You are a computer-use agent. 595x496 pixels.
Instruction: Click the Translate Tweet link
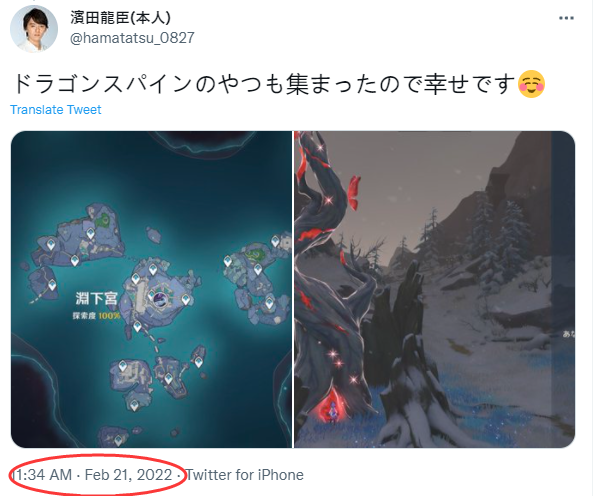pos(55,110)
